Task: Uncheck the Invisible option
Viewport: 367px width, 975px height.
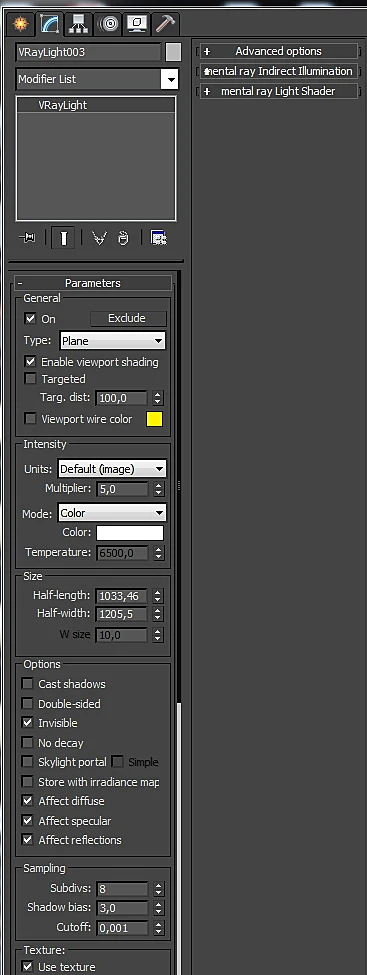Action: [x=27, y=723]
